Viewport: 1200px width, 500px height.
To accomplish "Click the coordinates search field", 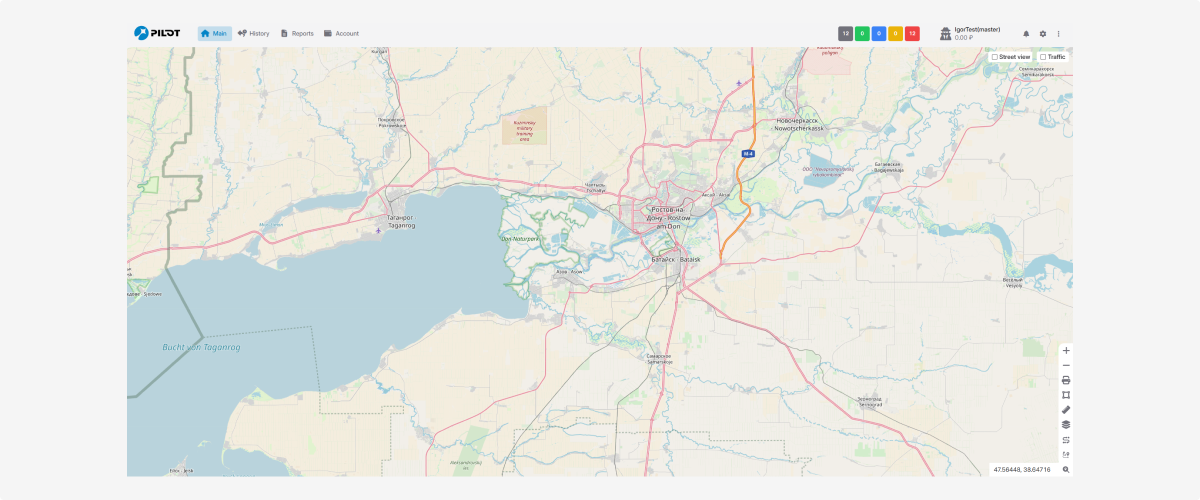I will 1022,469.
